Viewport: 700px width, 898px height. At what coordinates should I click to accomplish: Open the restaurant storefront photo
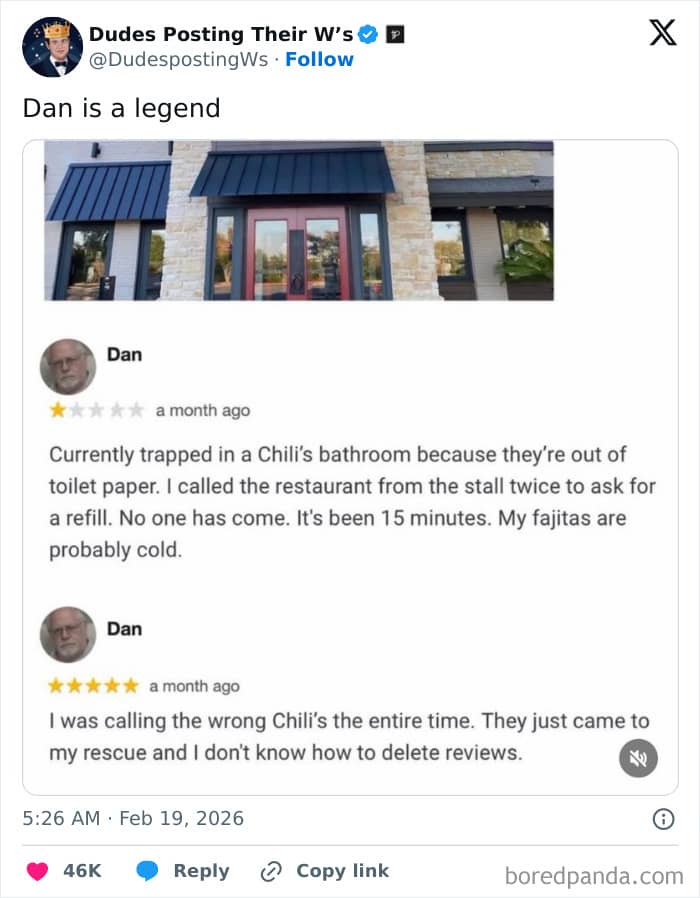point(299,220)
